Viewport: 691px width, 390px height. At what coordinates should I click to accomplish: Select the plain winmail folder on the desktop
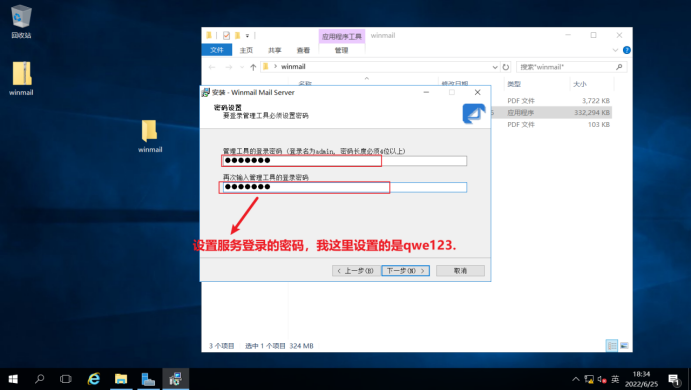[x=150, y=136]
